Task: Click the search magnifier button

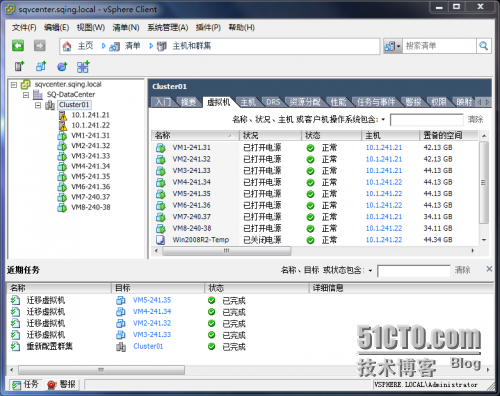Action: (x=483, y=46)
